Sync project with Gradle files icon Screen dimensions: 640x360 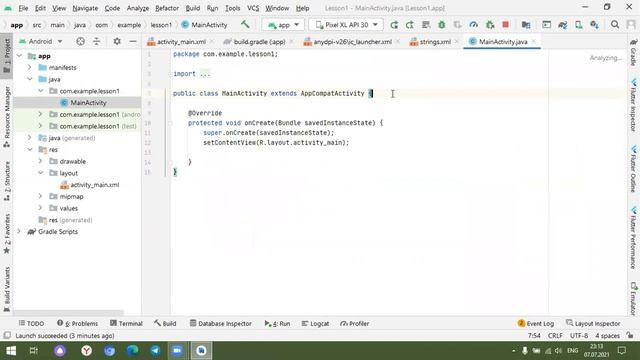[562, 25]
